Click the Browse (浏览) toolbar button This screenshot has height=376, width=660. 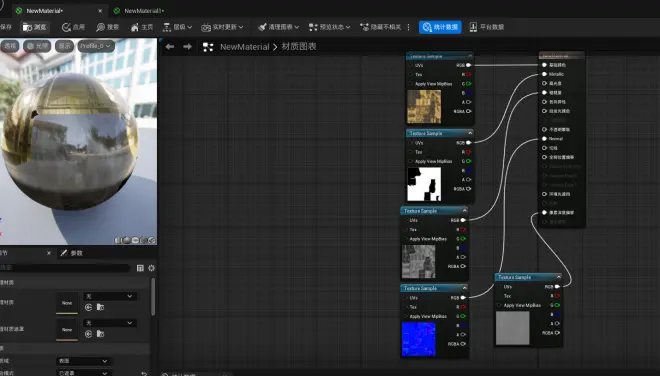(35, 27)
